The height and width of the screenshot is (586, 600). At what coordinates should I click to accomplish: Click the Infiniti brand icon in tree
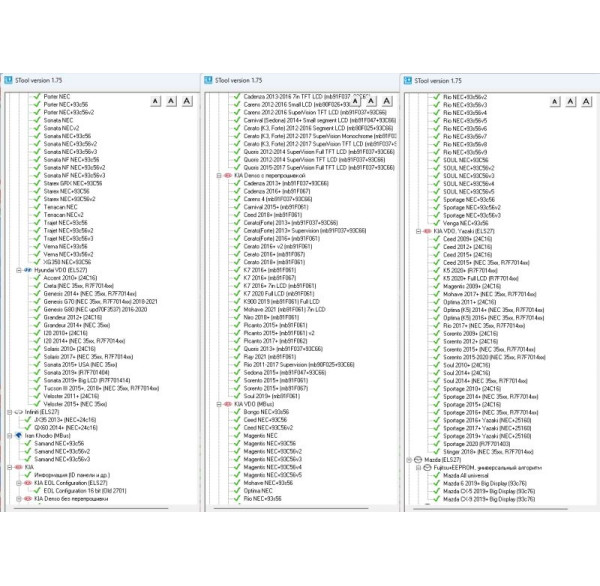point(19,410)
